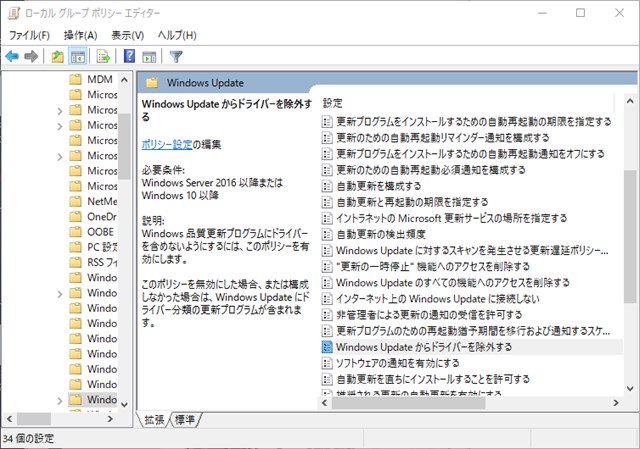Click the NetMe folder icon in tree

pyautogui.click(x=76, y=201)
